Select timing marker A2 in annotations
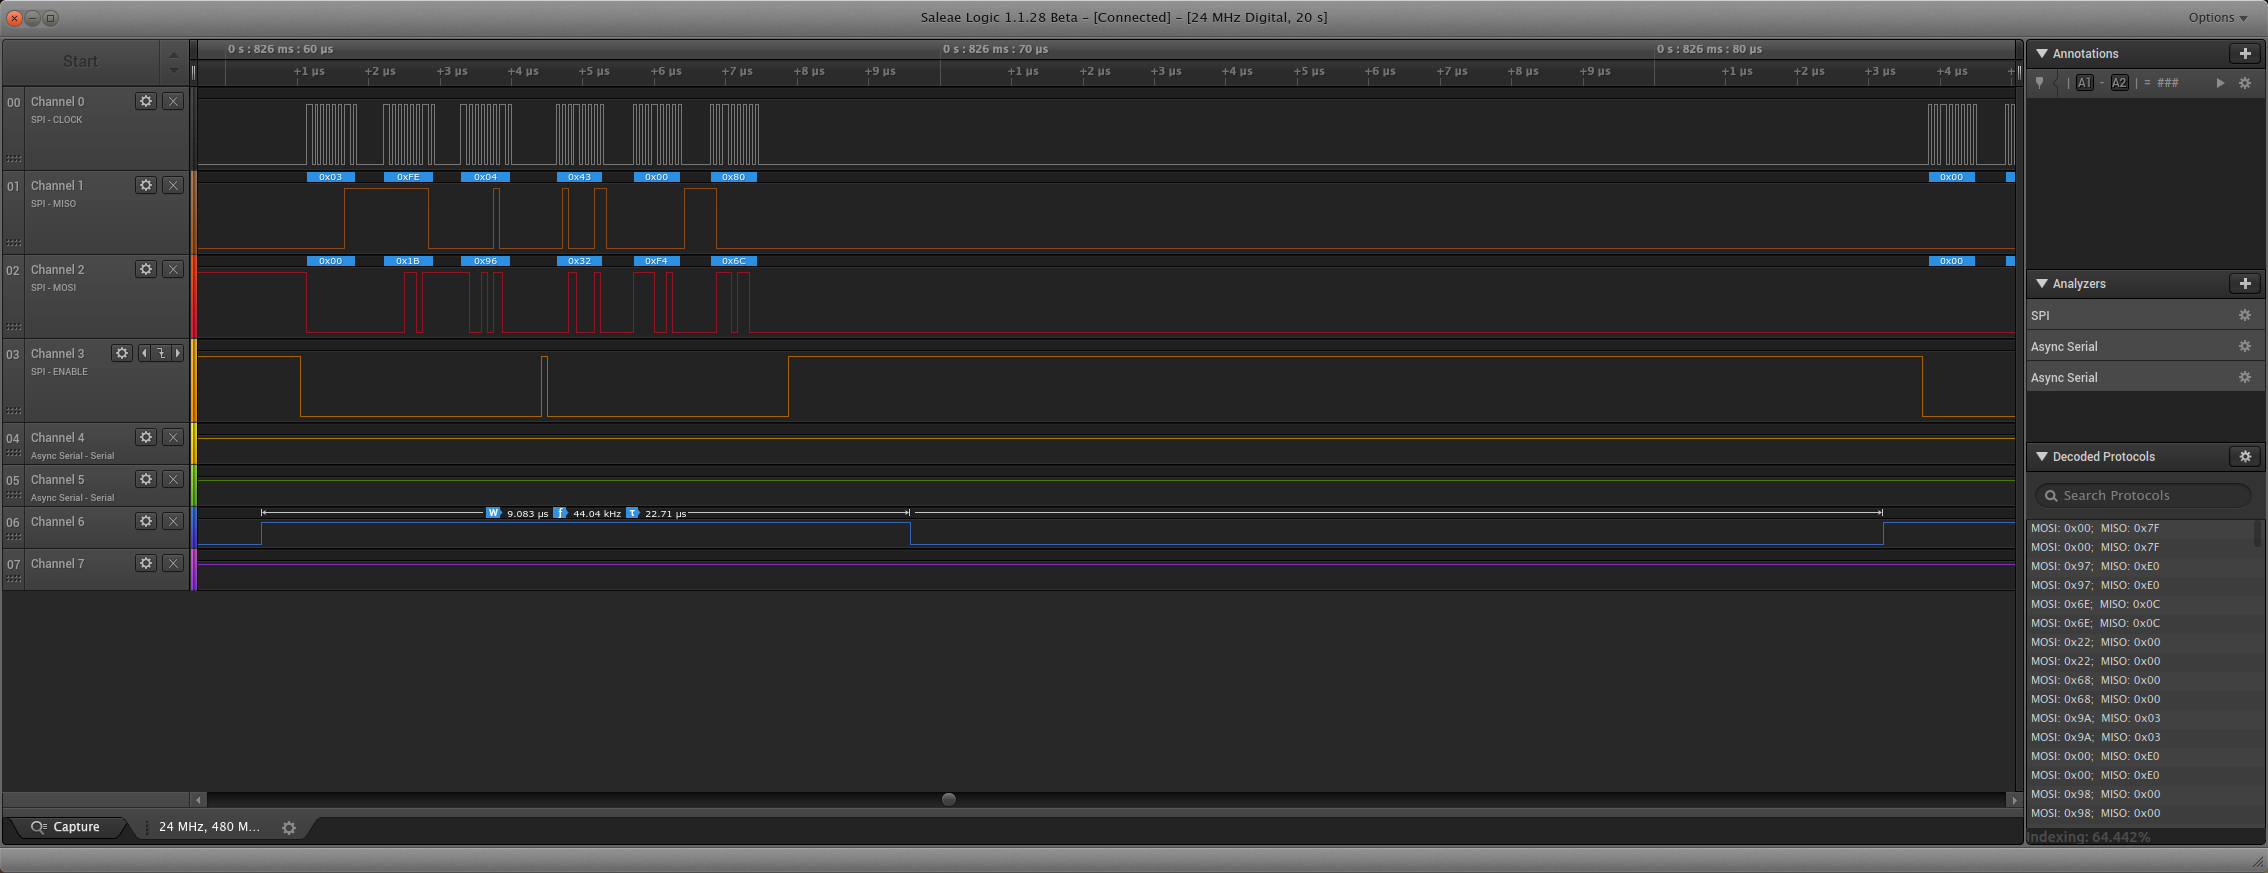The width and height of the screenshot is (2268, 873). pyautogui.click(x=2119, y=83)
